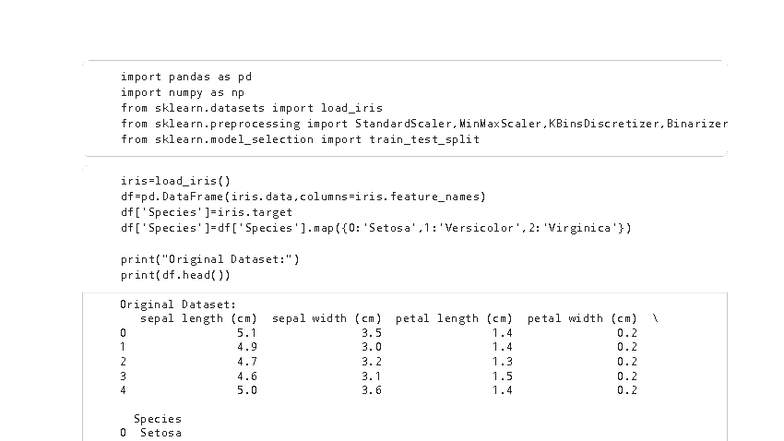
Task: Click the 5.1 sepal length value
Action: pos(247,333)
